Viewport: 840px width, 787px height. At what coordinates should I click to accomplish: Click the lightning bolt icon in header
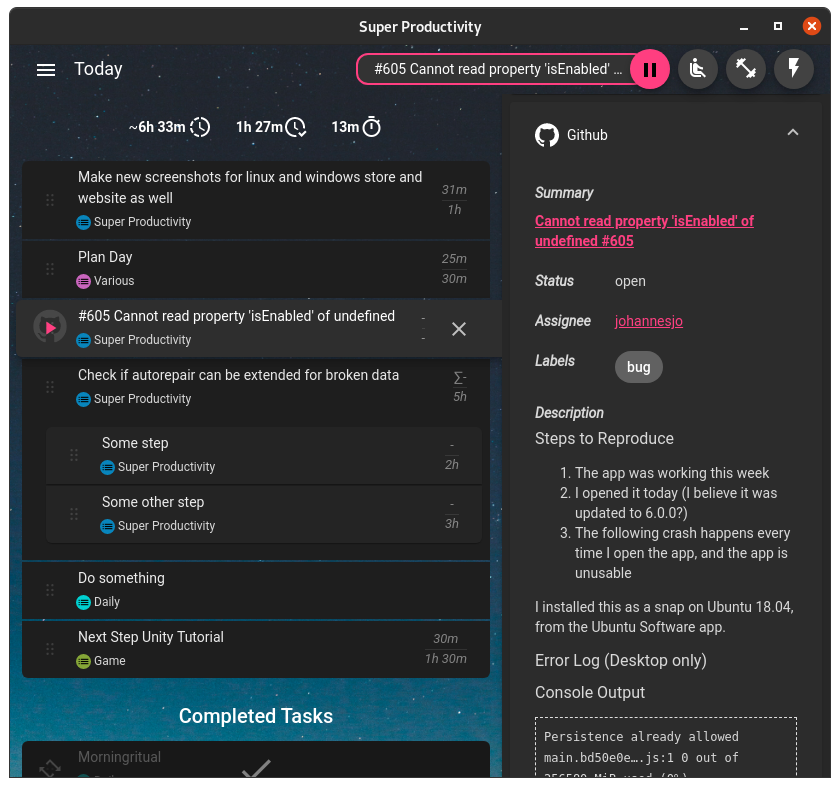[794, 69]
